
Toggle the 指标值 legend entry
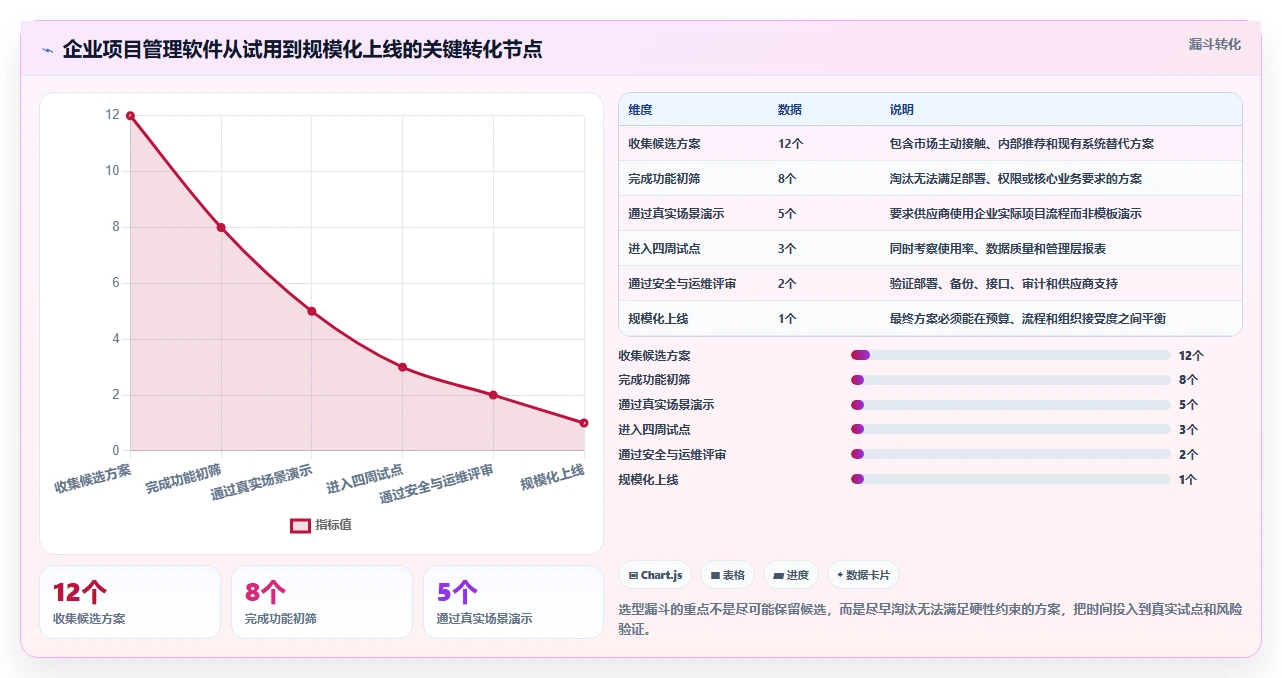coord(321,525)
